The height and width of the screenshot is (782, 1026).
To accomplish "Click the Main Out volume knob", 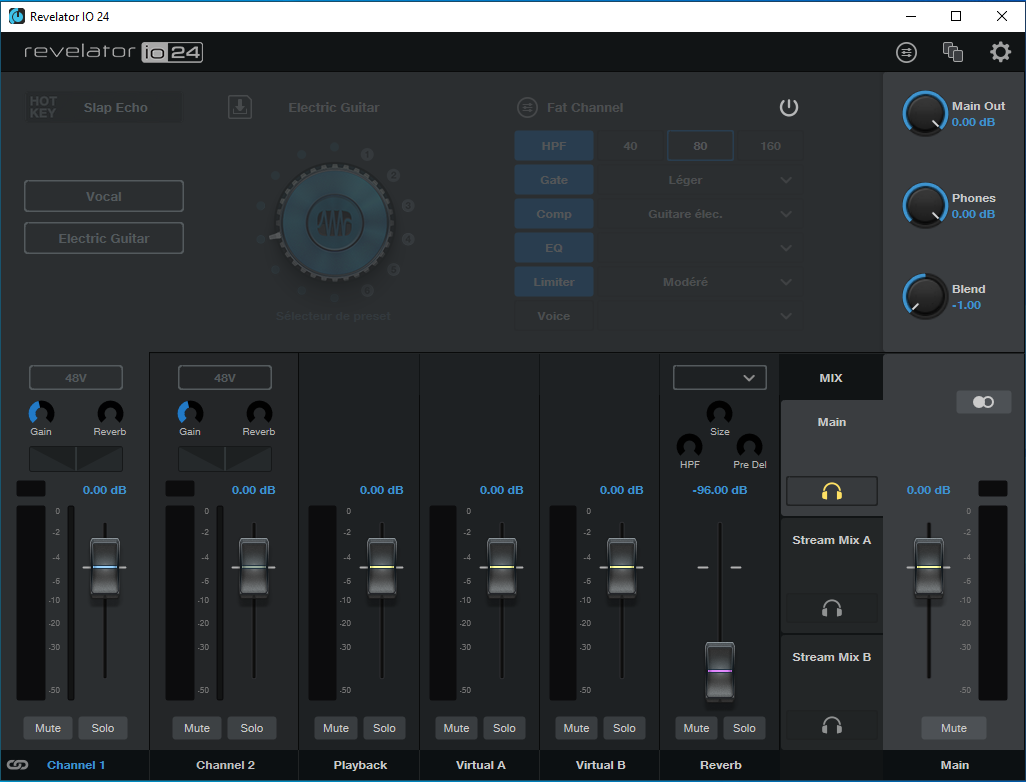I will coord(925,114).
